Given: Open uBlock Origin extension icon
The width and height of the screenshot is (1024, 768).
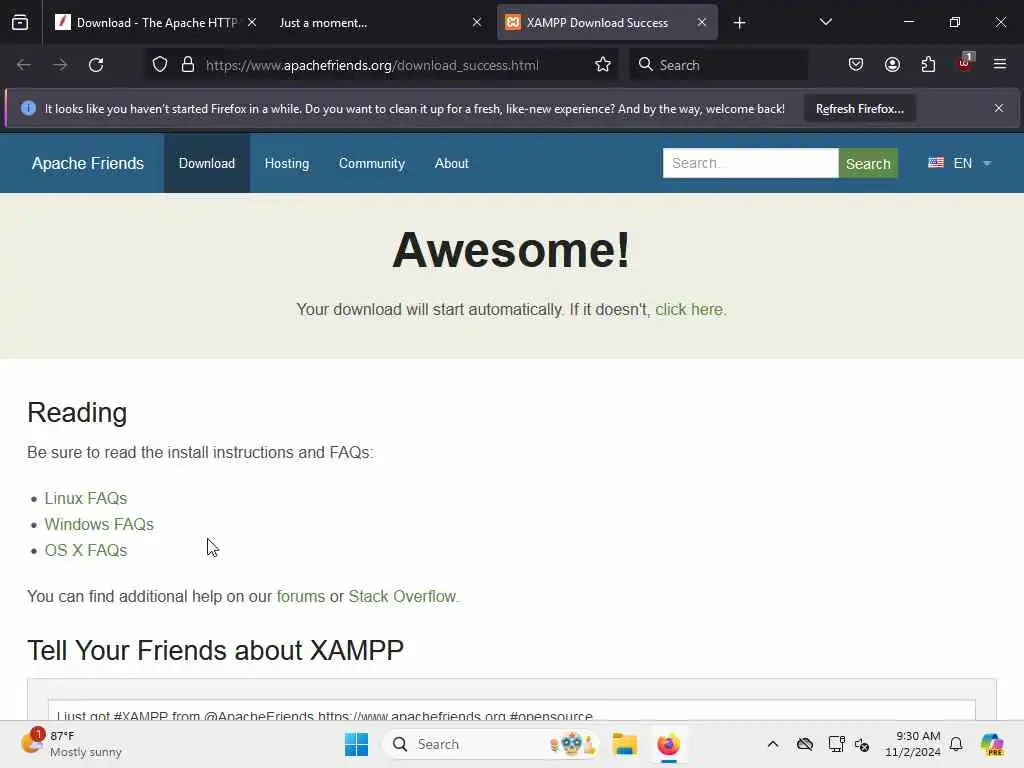Looking at the screenshot, I should click(965, 63).
